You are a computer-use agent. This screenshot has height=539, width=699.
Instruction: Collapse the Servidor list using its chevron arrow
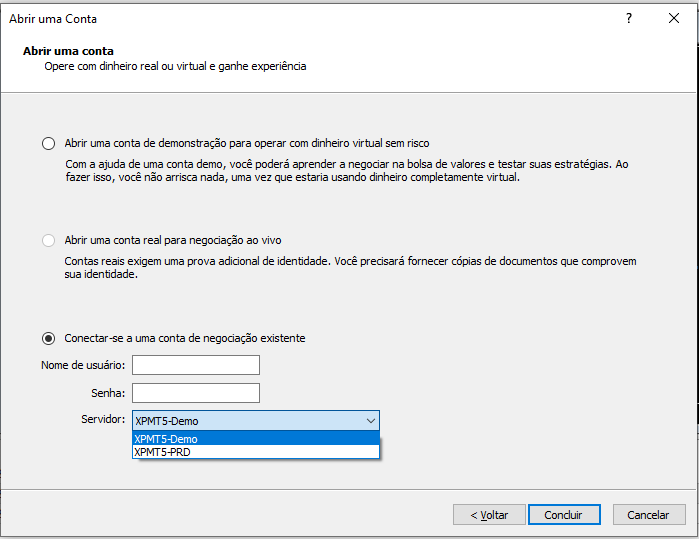tap(370, 421)
